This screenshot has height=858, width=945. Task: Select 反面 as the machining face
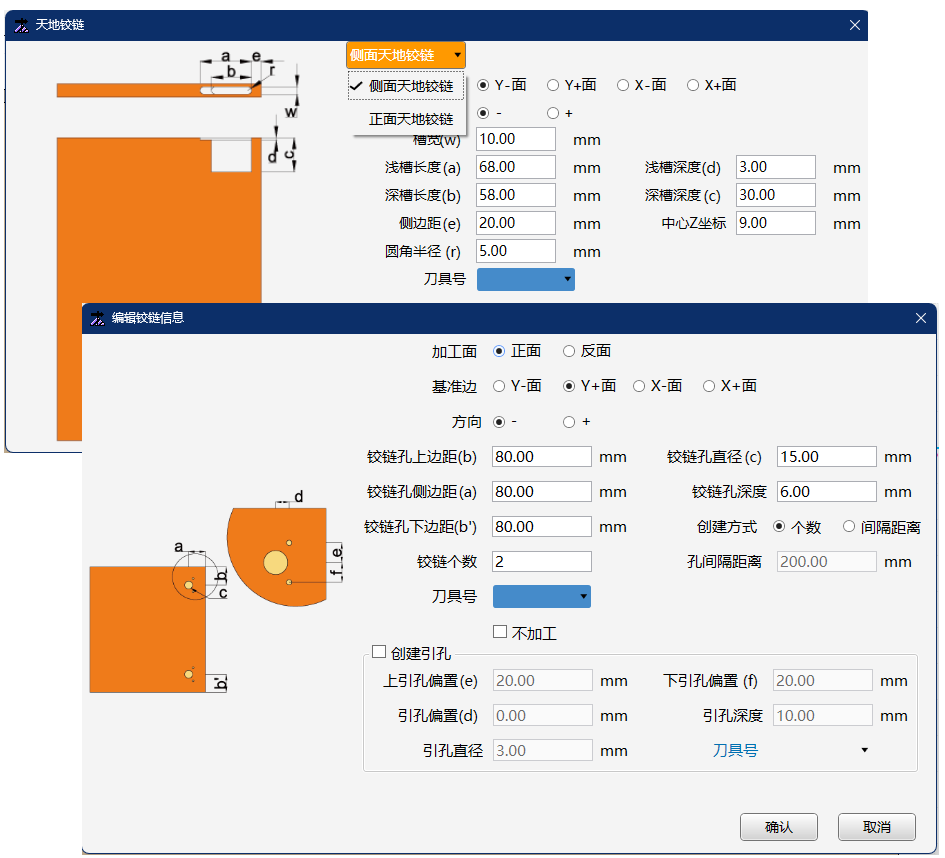click(x=569, y=351)
